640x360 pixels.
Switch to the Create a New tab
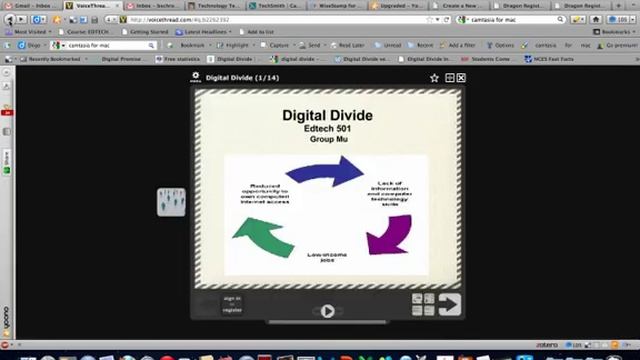[460, 6]
